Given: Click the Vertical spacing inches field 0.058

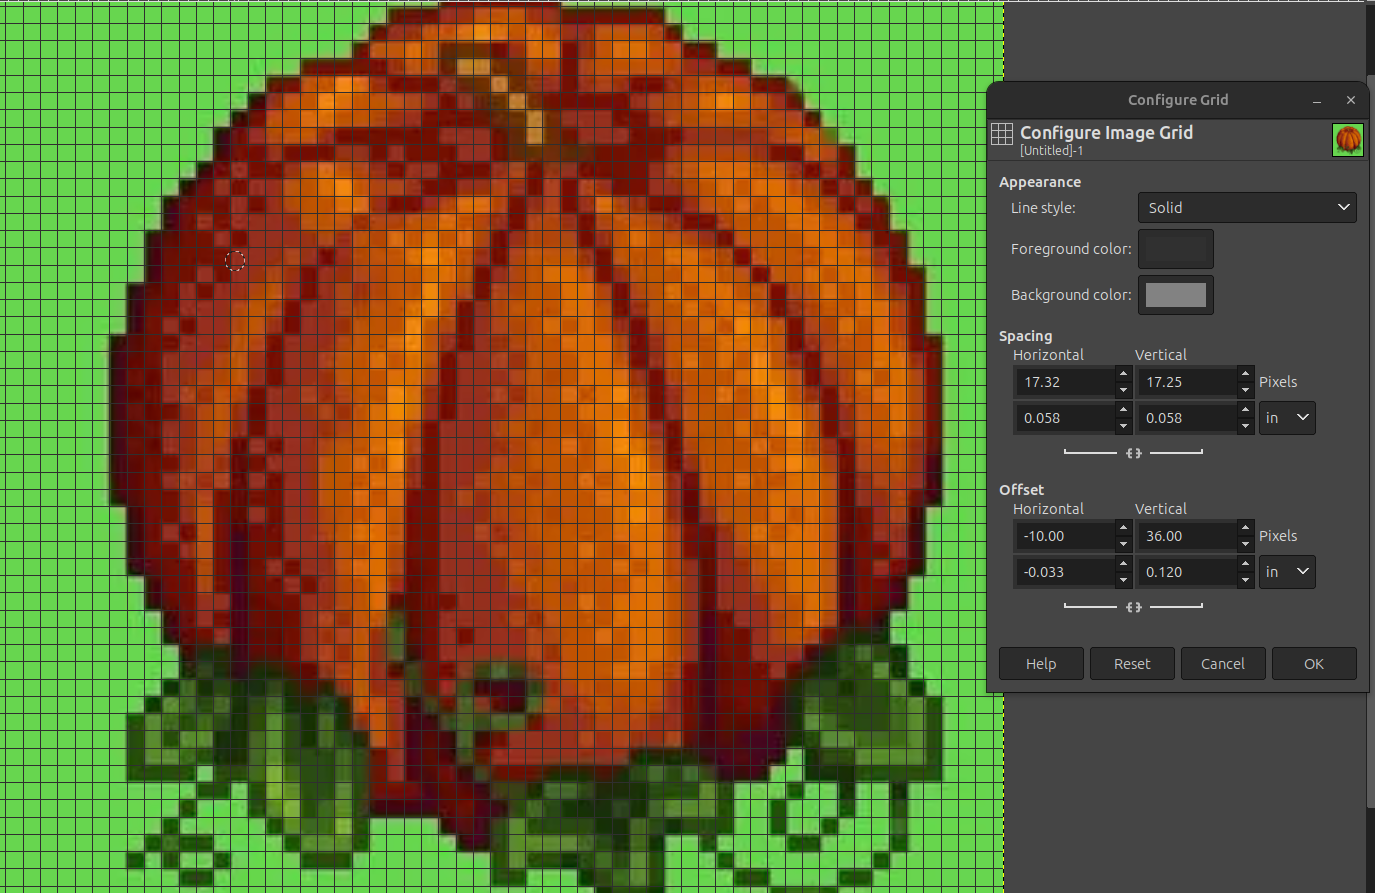Looking at the screenshot, I should [1186, 418].
